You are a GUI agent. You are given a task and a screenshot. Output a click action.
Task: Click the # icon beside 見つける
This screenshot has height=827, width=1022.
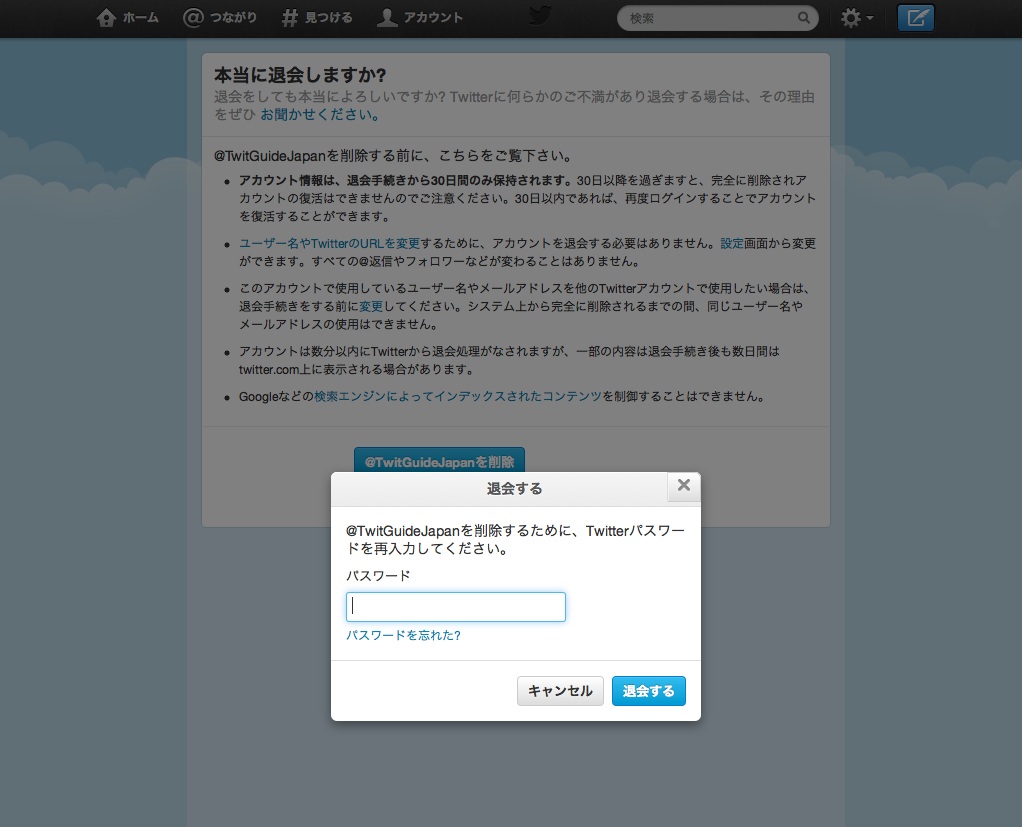[x=289, y=18]
